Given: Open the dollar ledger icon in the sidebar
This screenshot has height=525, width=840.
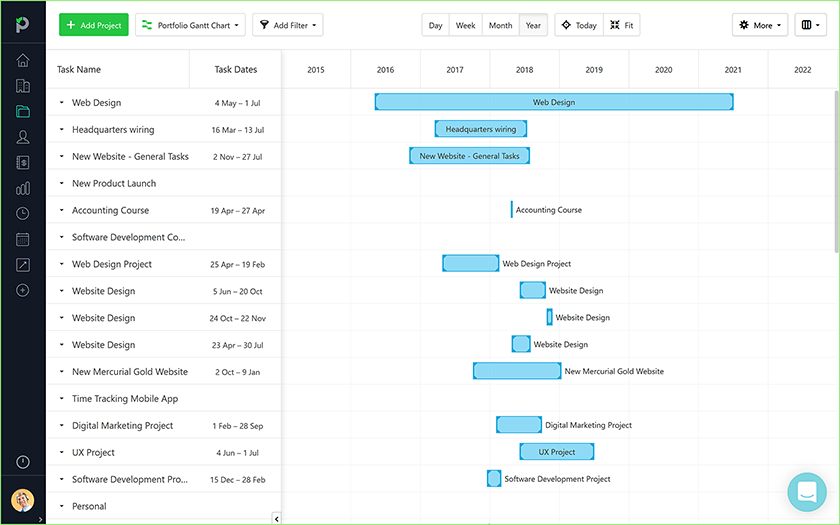Looking at the screenshot, I should [22, 162].
